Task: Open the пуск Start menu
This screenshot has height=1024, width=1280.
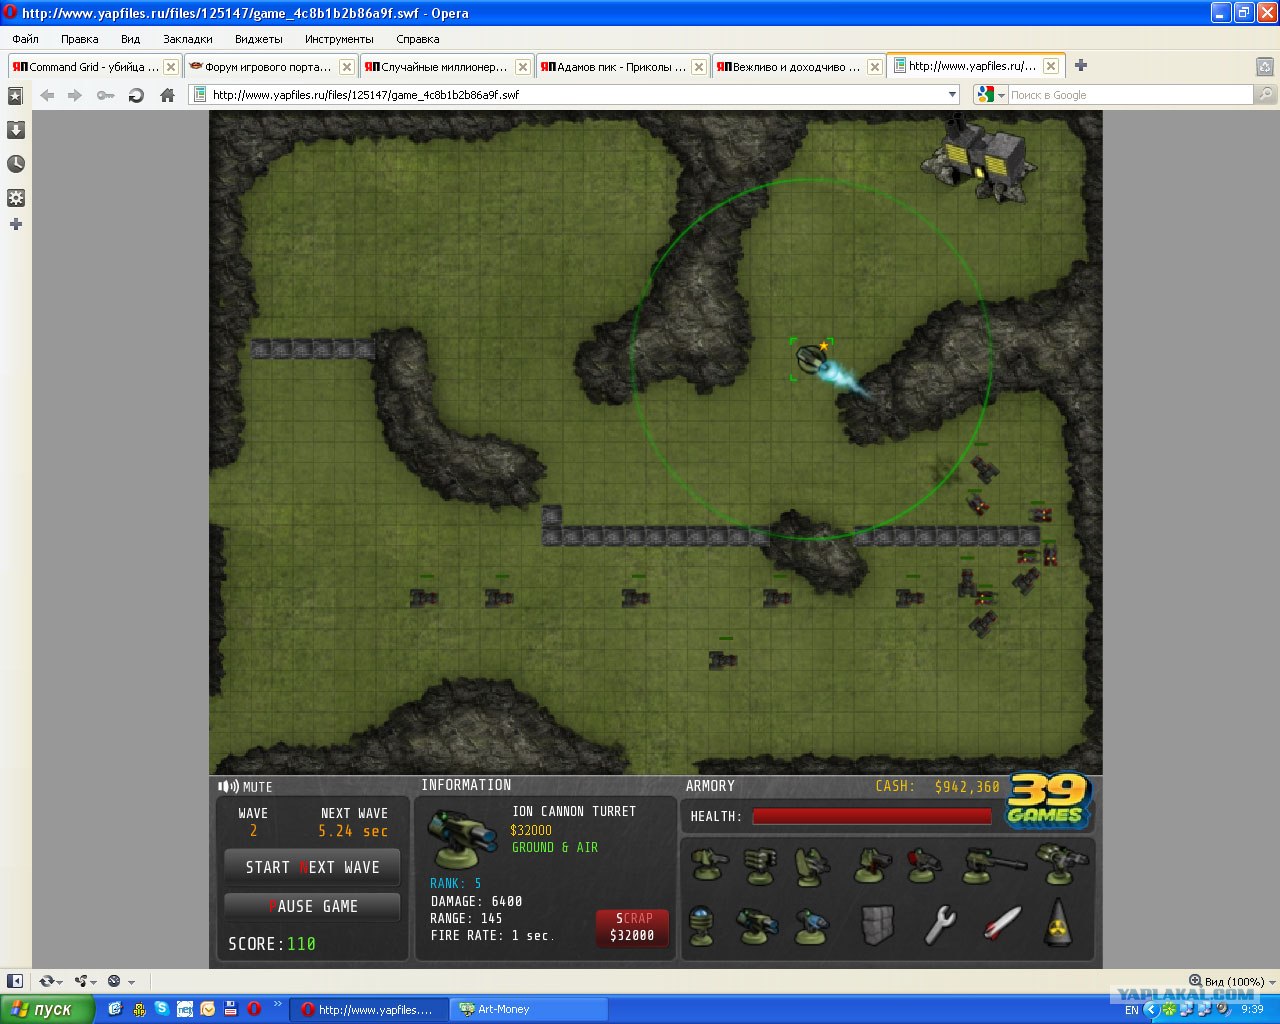Action: coord(47,1009)
